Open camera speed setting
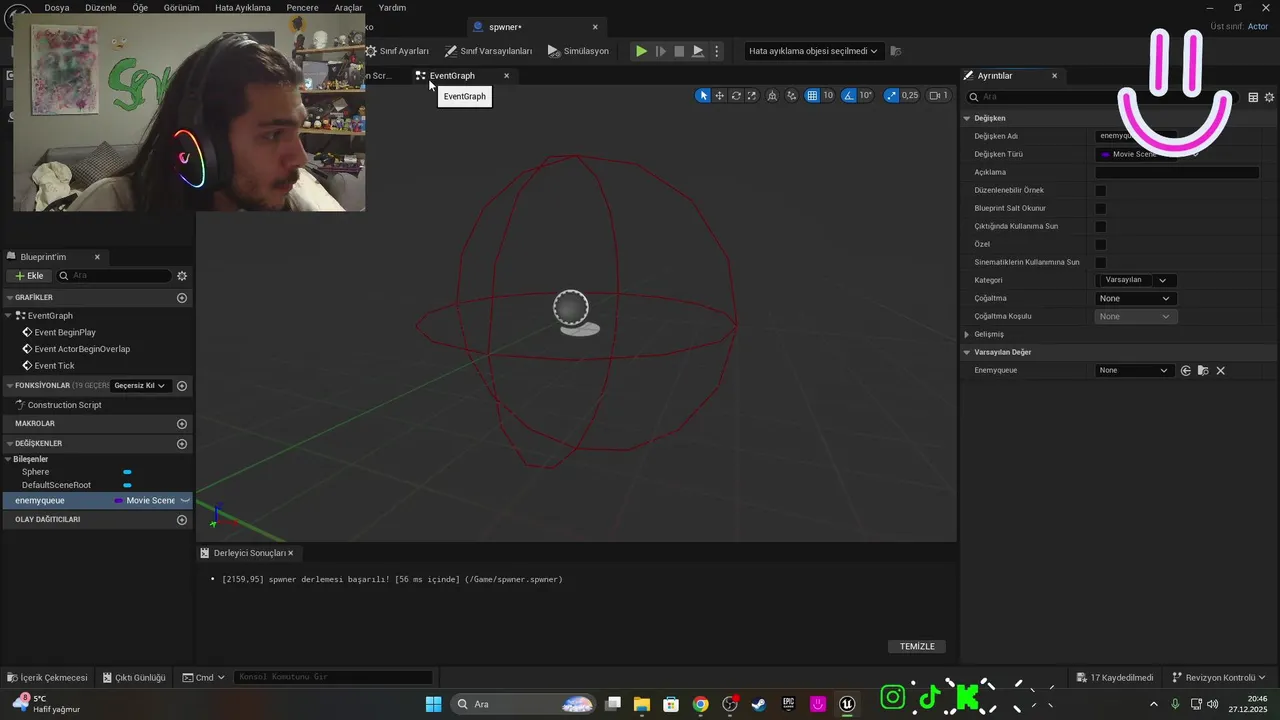Viewport: 1280px width, 720px height. click(938, 96)
